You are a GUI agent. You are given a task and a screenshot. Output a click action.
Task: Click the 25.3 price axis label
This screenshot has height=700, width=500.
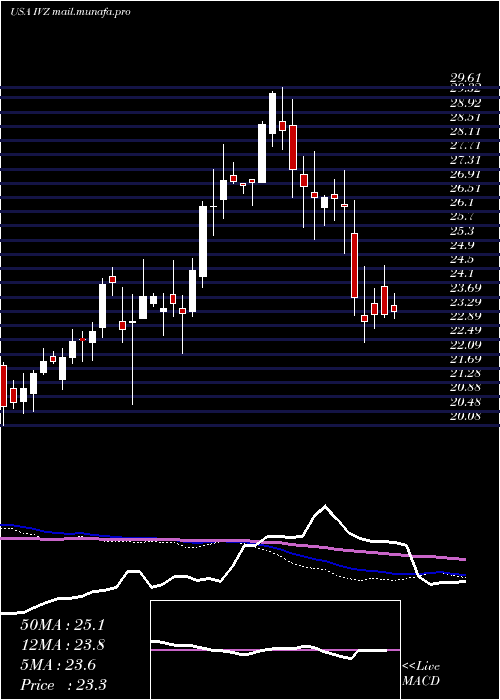click(461, 231)
